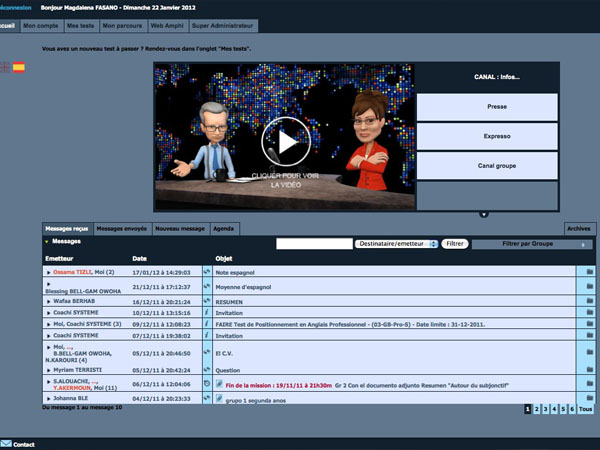Click reply icon on 'Question' row
The image size is (600, 450).
[x=207, y=369]
